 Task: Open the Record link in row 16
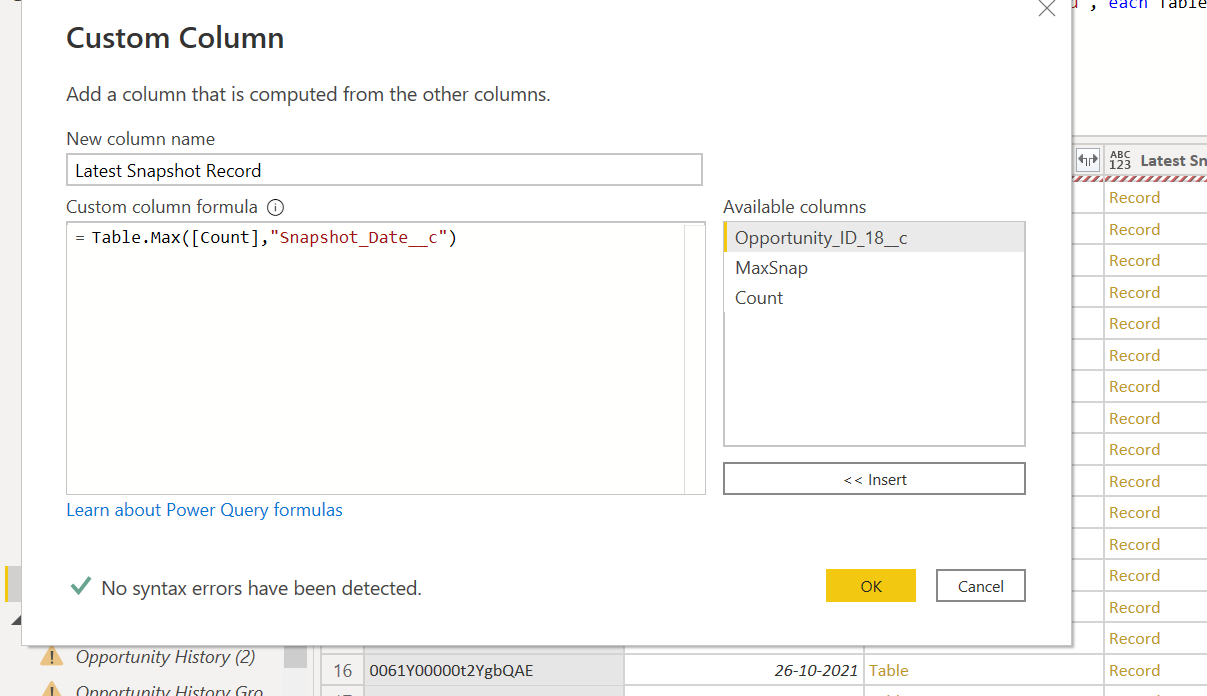[x=1134, y=670]
